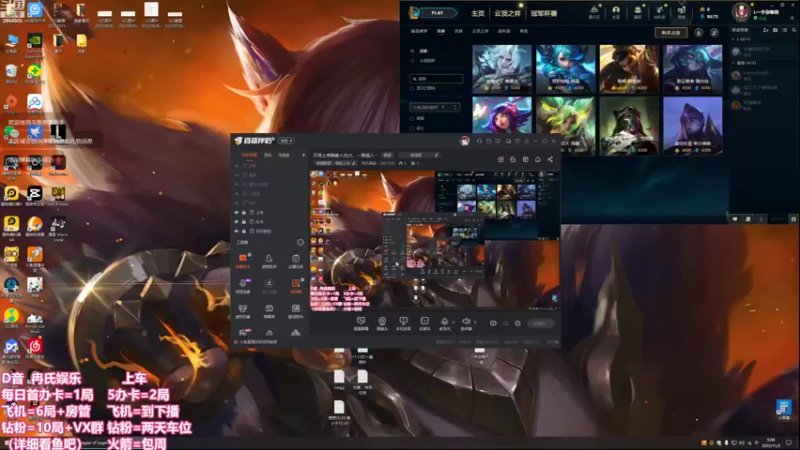Click the 购买点券 button in the store

pyautogui.click(x=671, y=33)
